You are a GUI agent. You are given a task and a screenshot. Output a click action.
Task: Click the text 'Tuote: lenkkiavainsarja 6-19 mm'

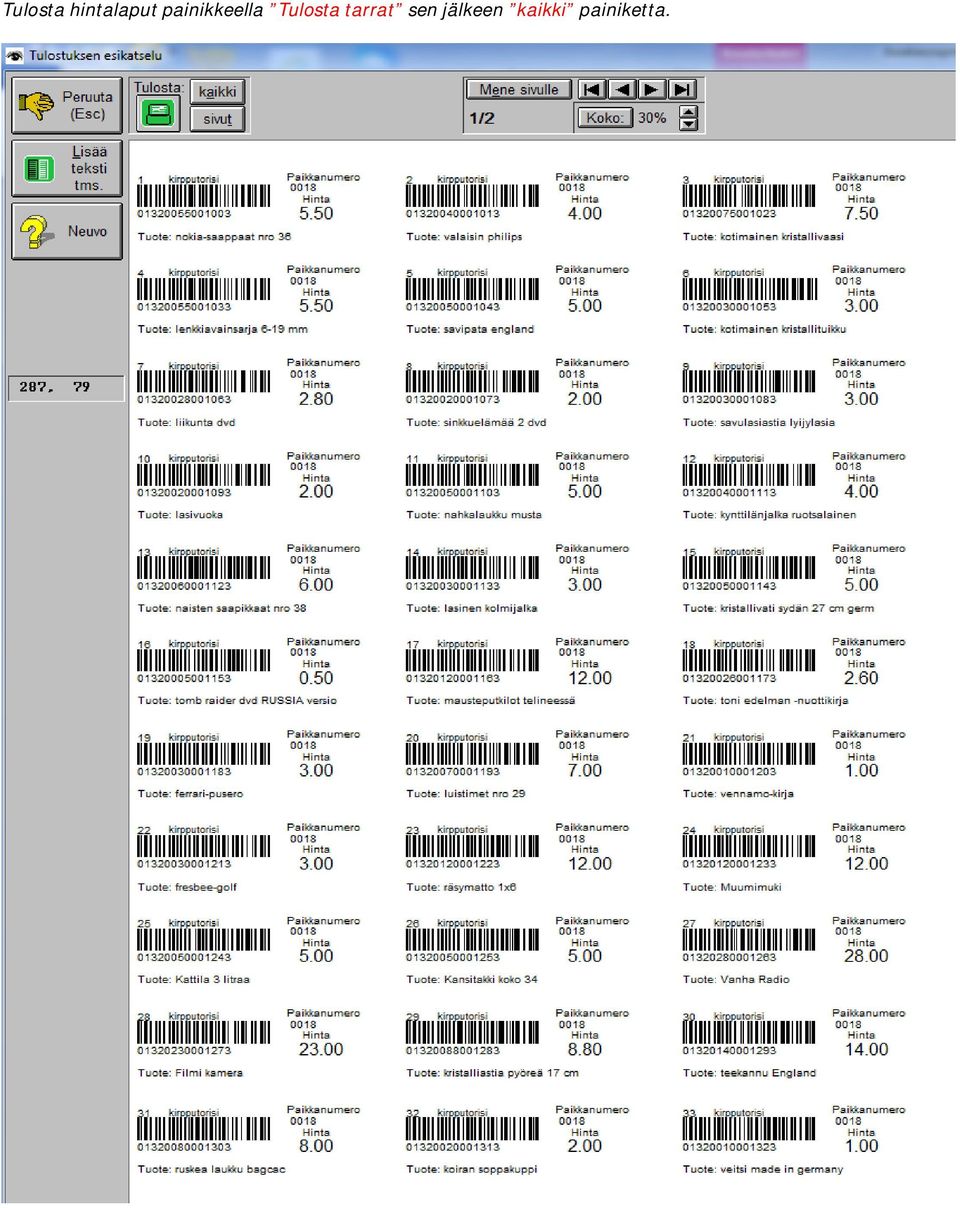[x=223, y=329]
